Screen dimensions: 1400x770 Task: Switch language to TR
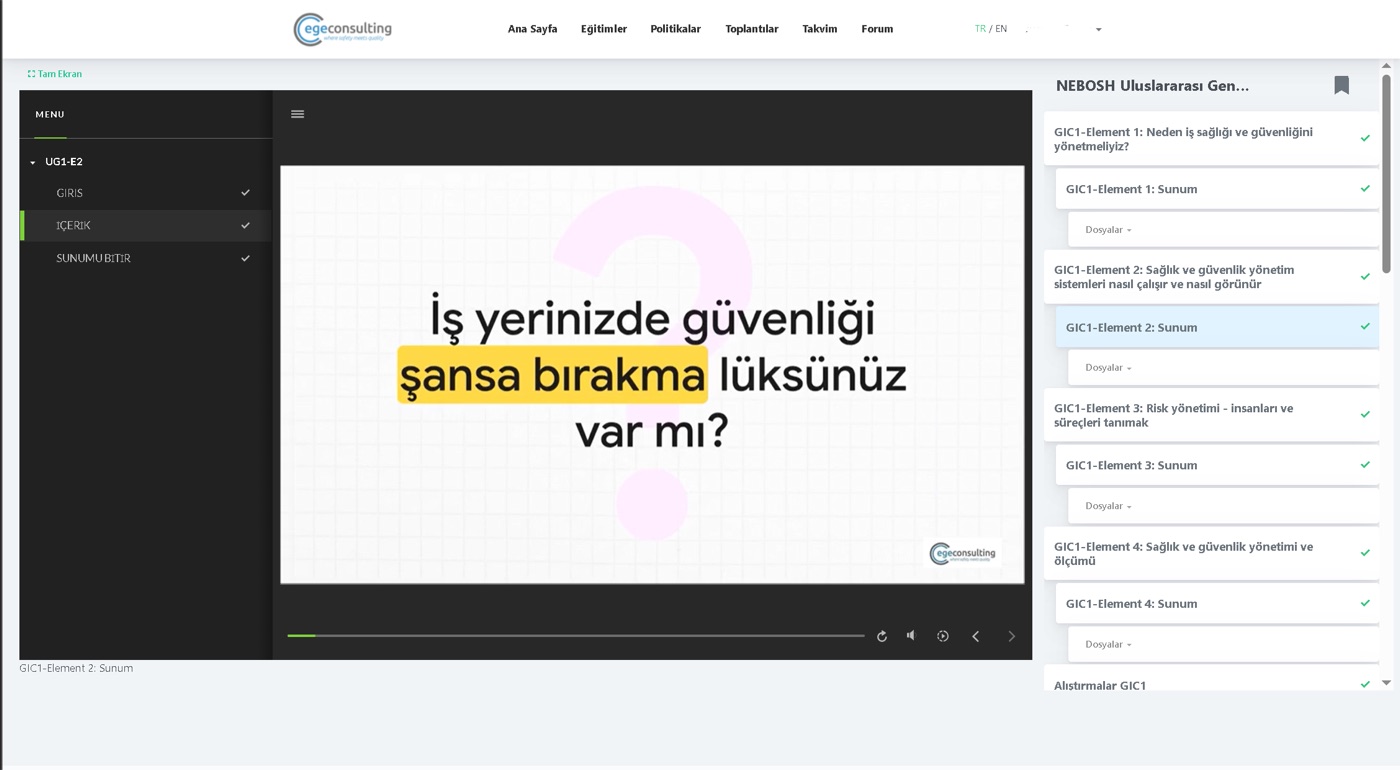(980, 29)
